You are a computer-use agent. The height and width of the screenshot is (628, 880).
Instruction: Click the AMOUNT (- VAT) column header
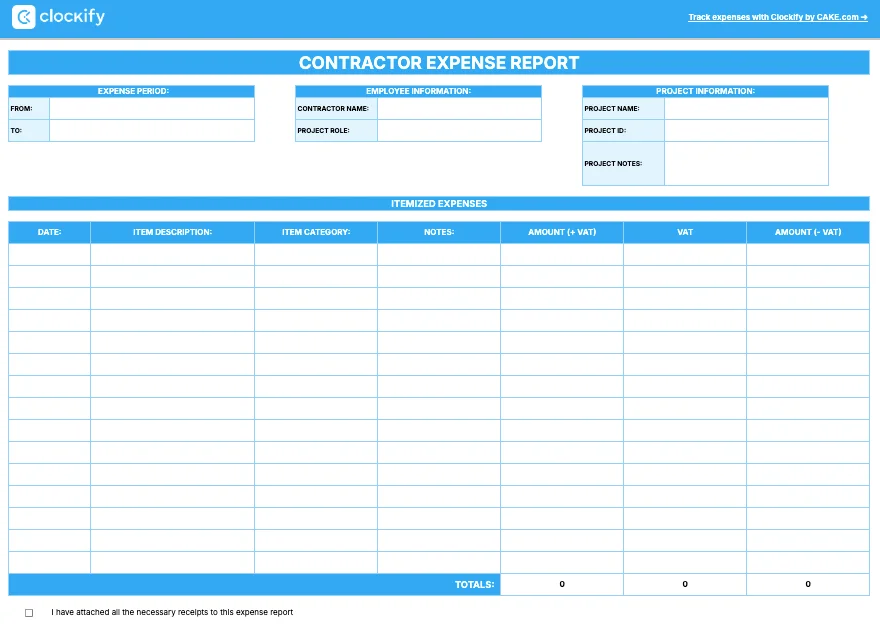click(x=808, y=232)
